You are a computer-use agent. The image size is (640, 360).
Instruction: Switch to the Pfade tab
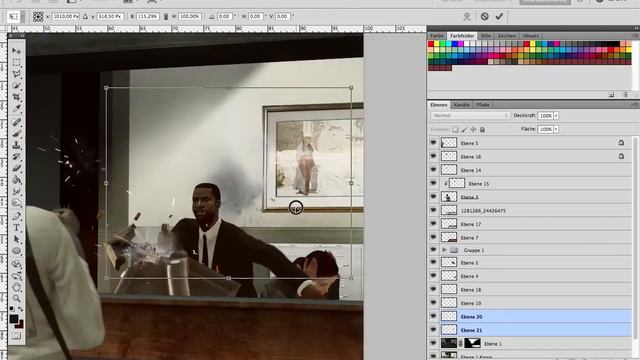[483, 105]
